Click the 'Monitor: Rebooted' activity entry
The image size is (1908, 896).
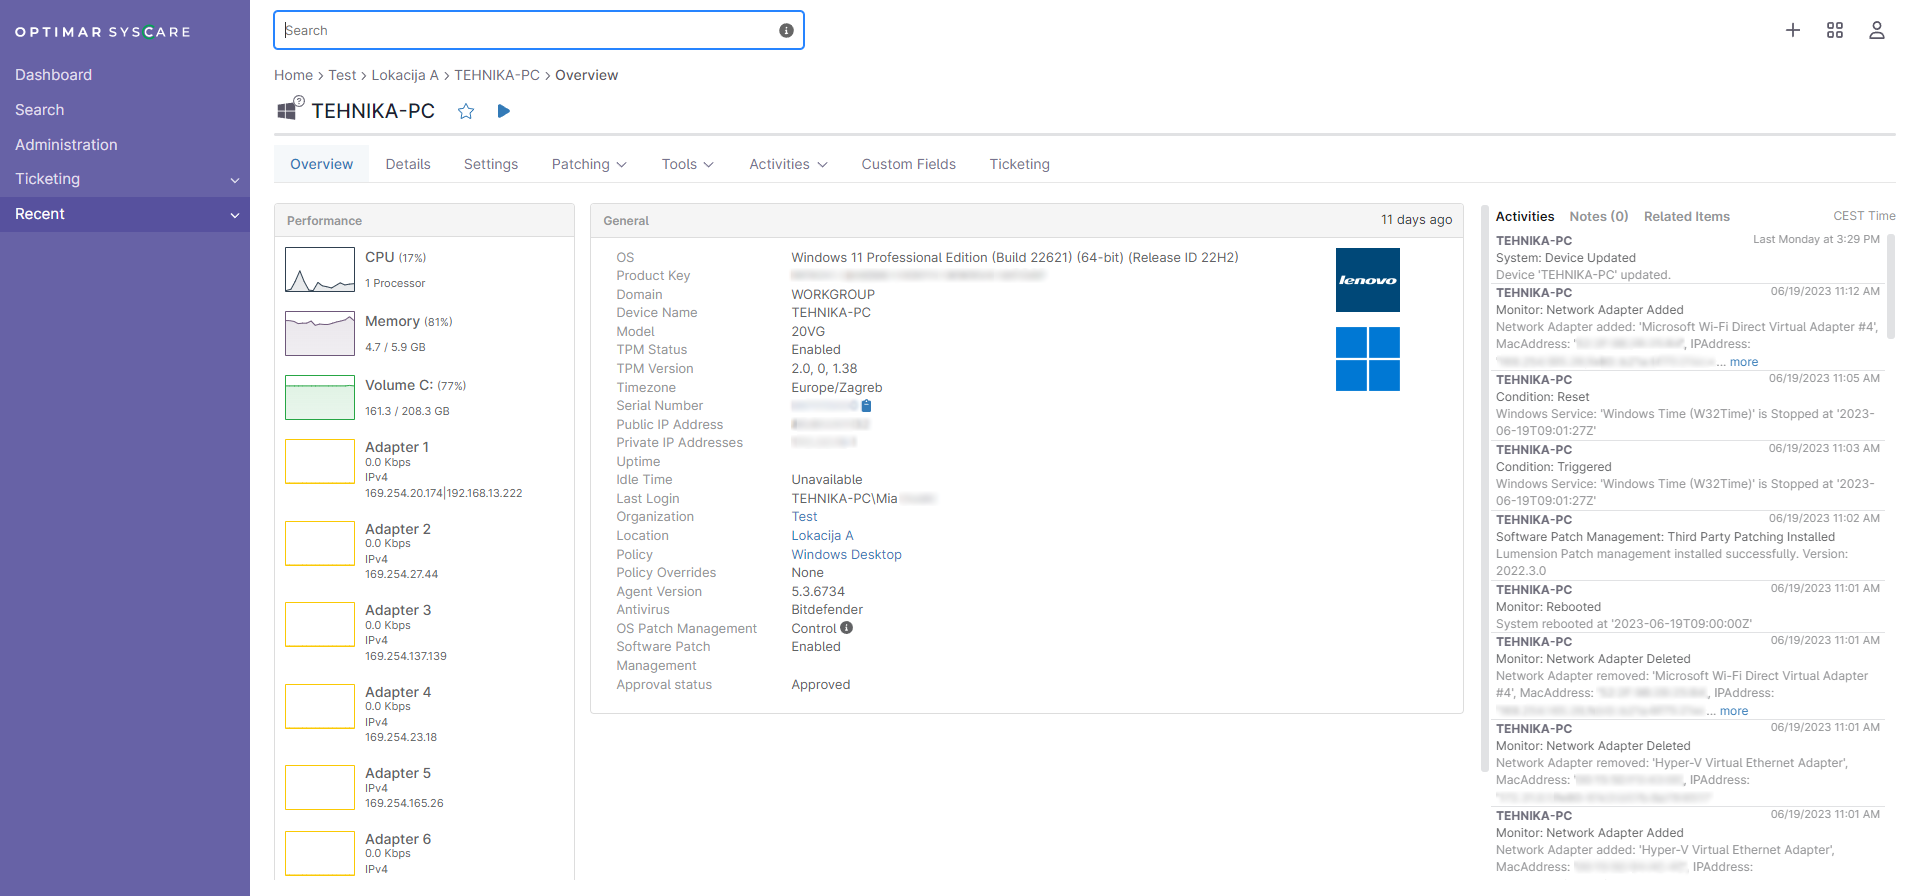(x=1548, y=607)
